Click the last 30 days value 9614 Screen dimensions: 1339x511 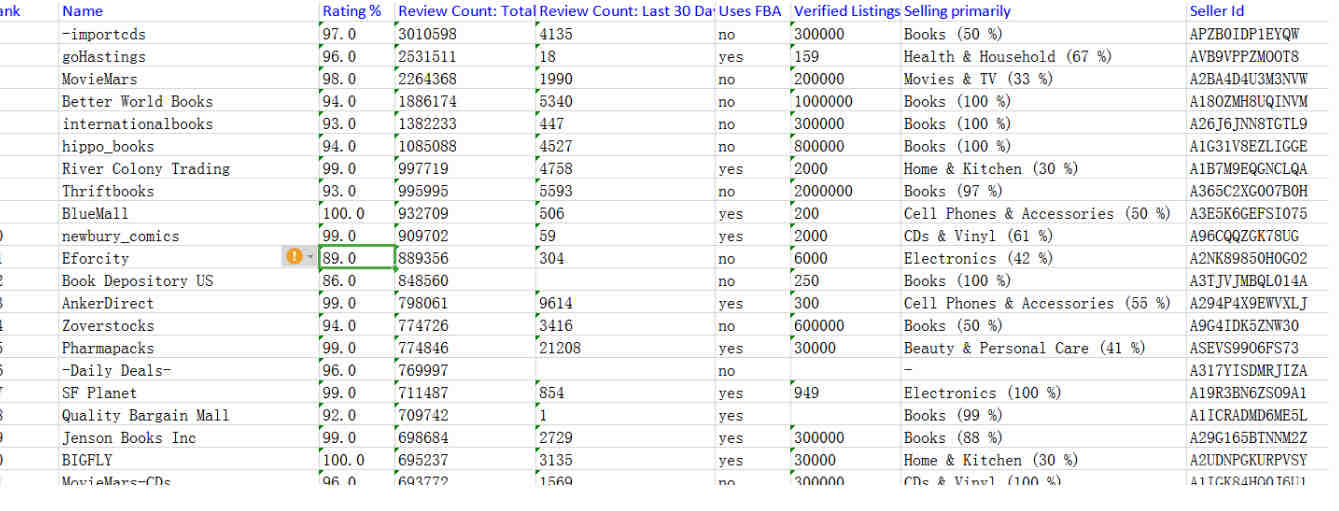coord(556,303)
